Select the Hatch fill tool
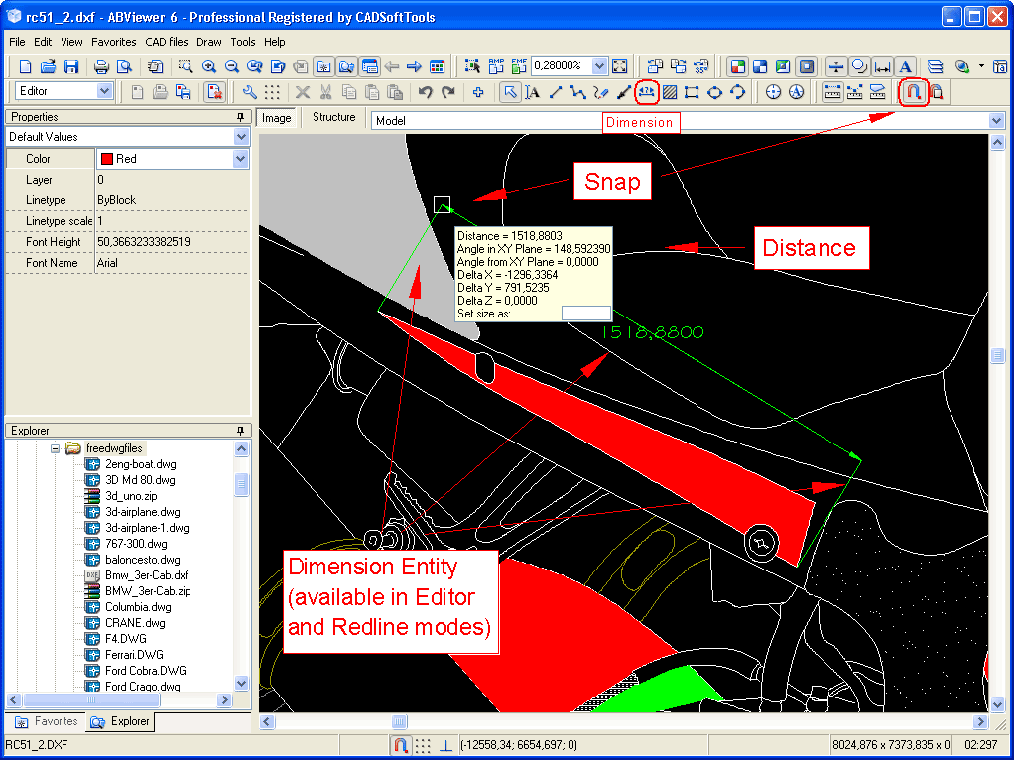This screenshot has height=760, width=1014. point(670,92)
